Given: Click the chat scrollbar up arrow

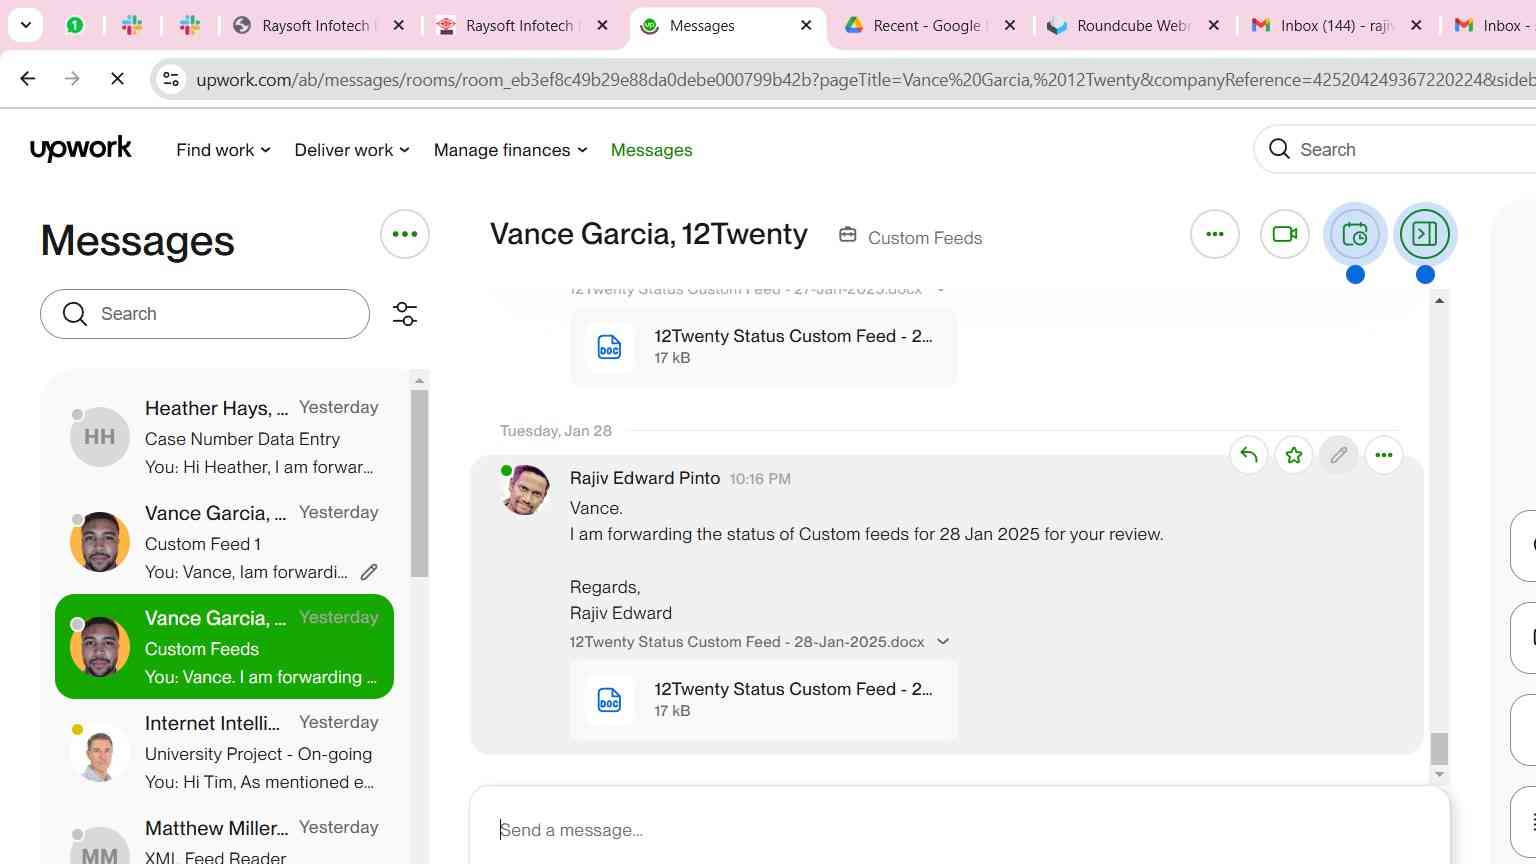Looking at the screenshot, I should (1439, 300).
